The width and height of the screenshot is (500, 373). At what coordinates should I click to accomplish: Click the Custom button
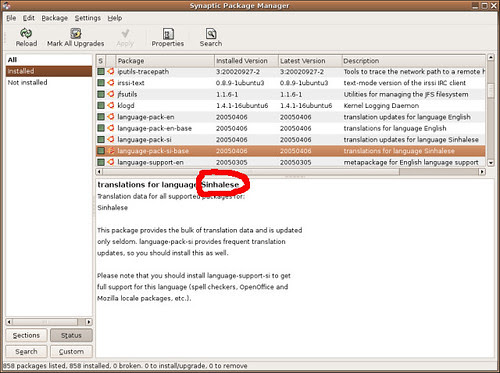(71, 351)
